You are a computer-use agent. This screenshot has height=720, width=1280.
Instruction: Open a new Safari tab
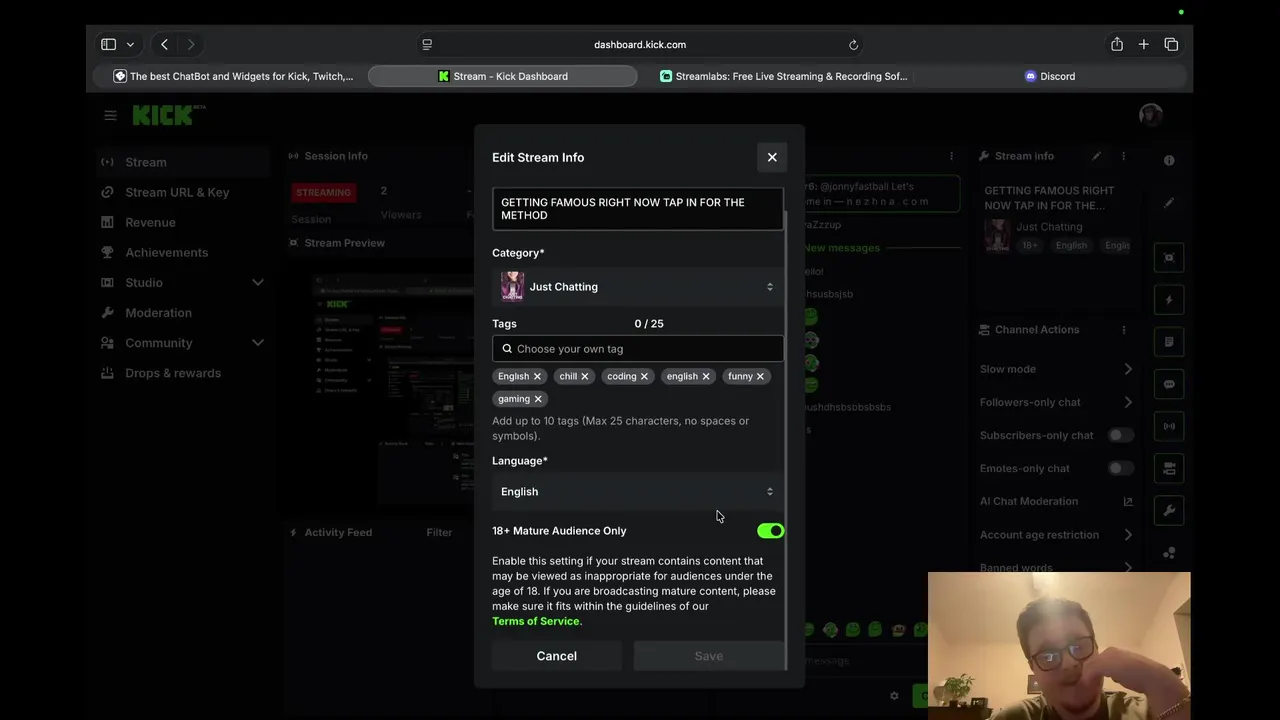pos(1144,44)
